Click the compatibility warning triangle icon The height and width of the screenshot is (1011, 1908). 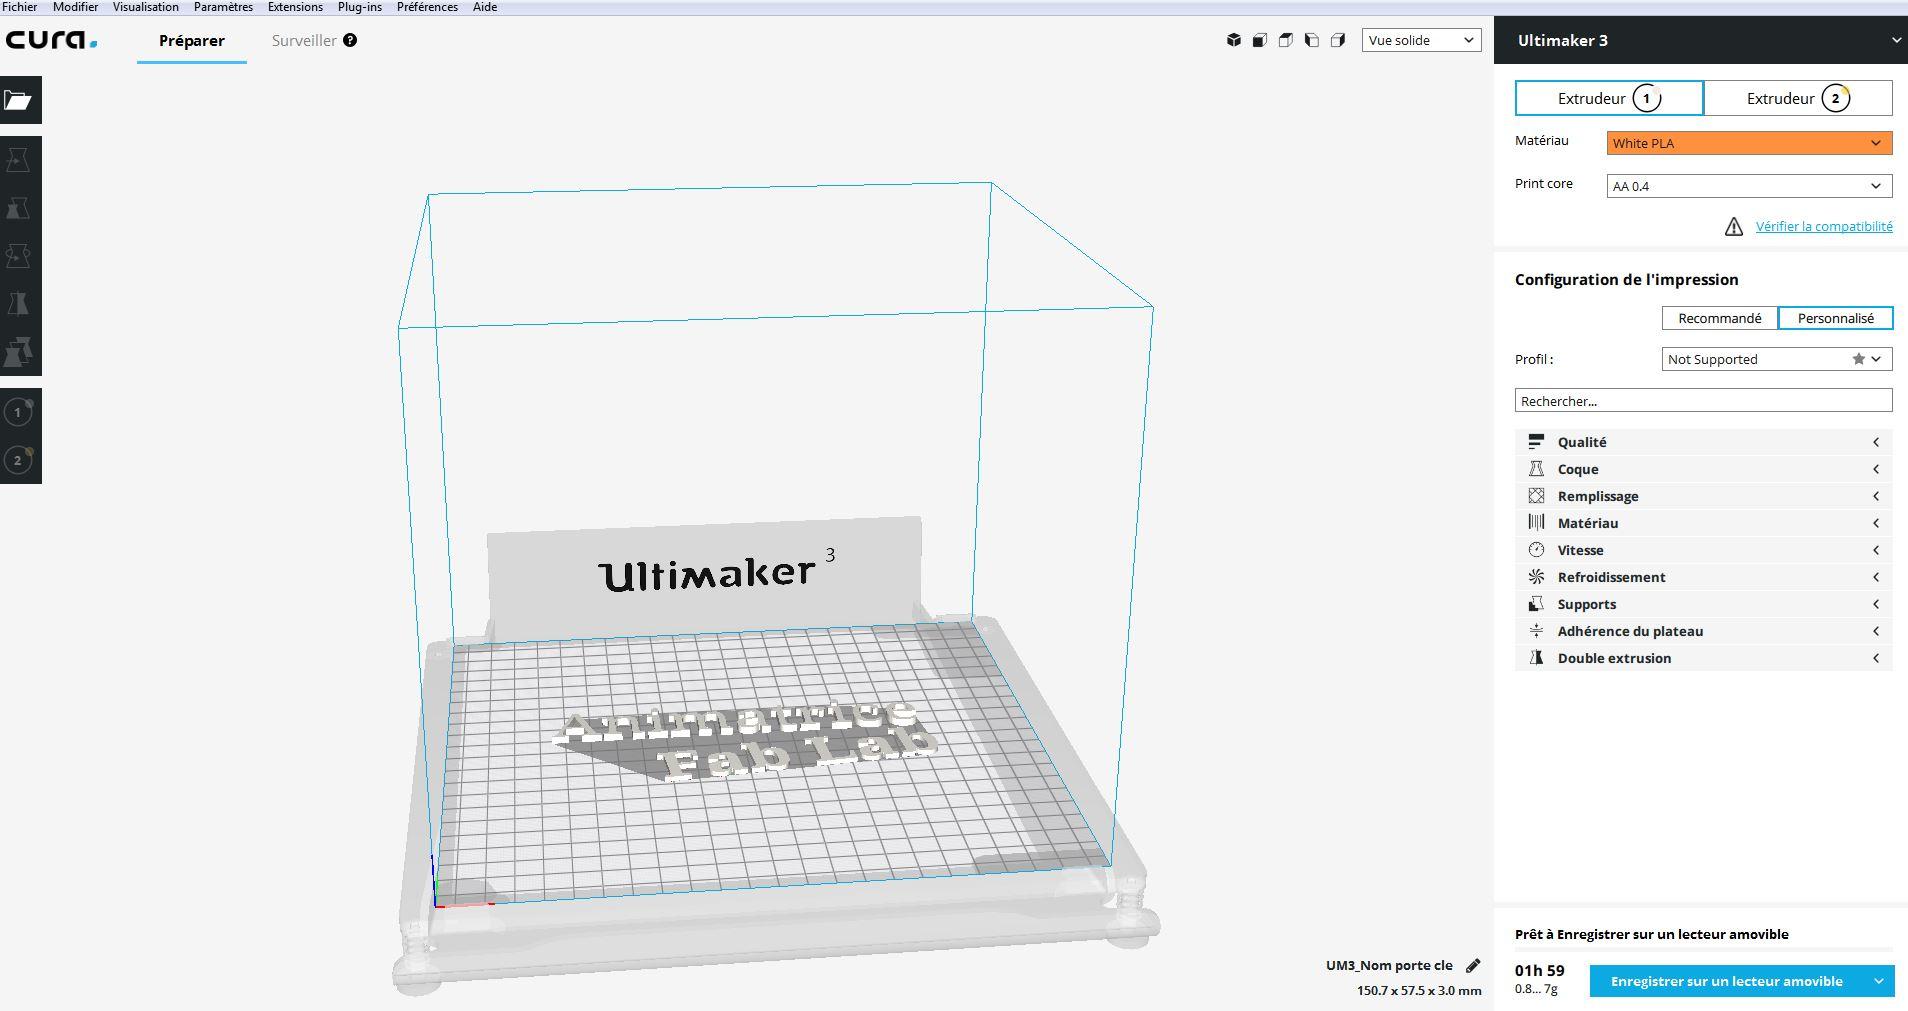(1734, 227)
